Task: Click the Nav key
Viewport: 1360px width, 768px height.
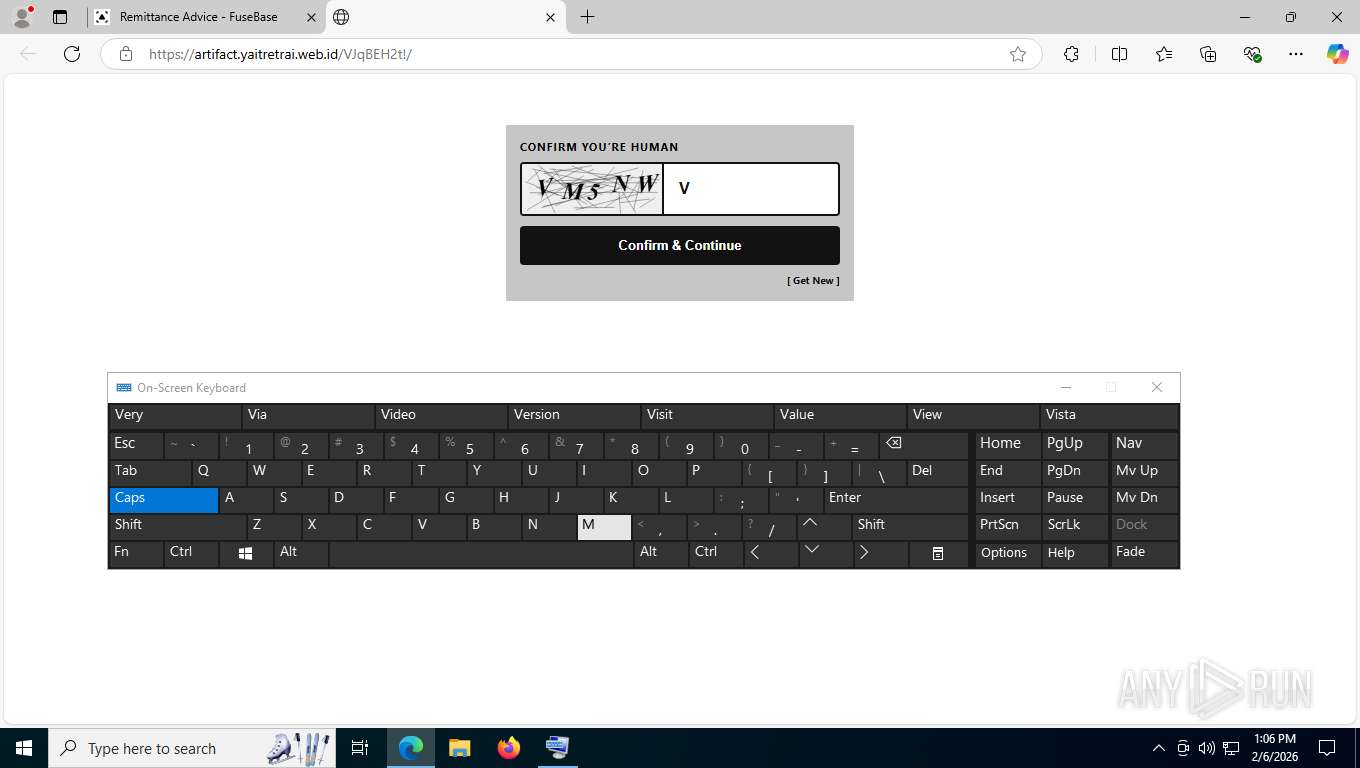Action: coord(1145,446)
